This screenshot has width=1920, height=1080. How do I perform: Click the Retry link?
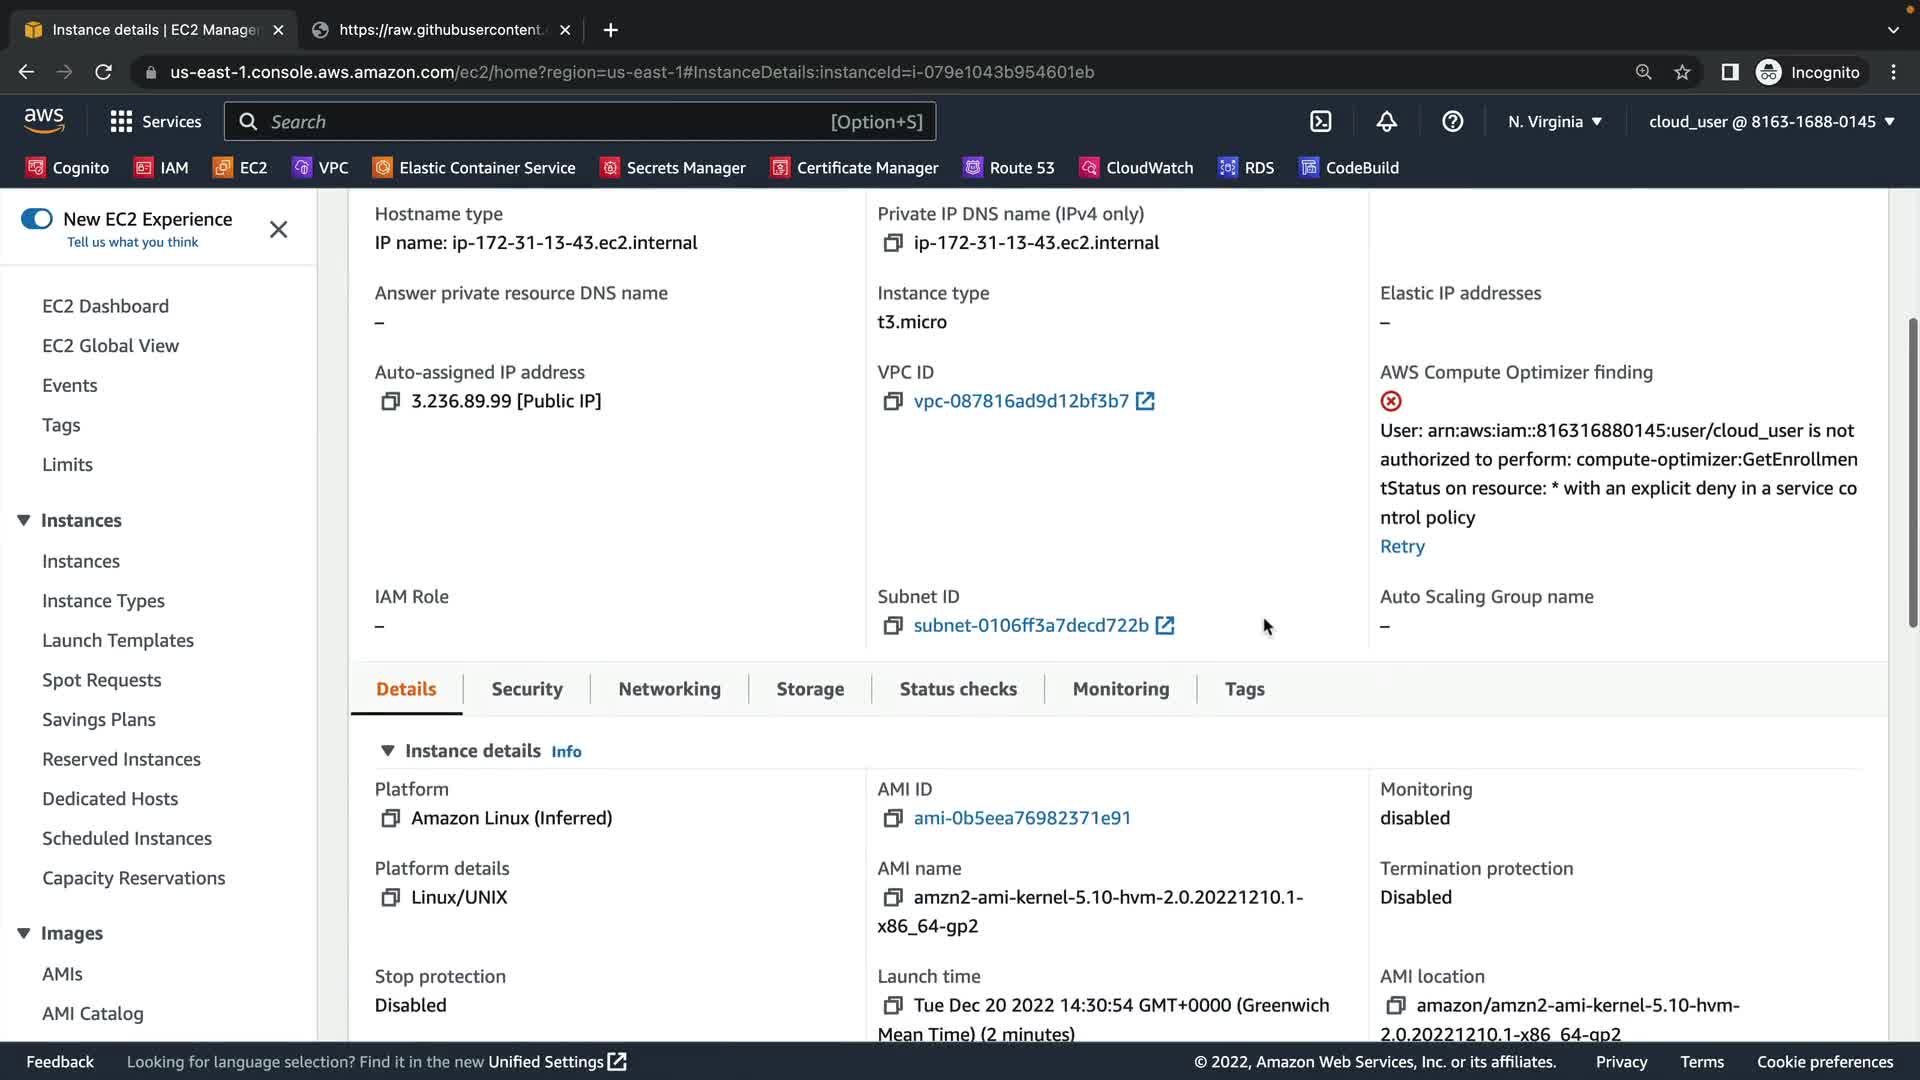(1402, 546)
